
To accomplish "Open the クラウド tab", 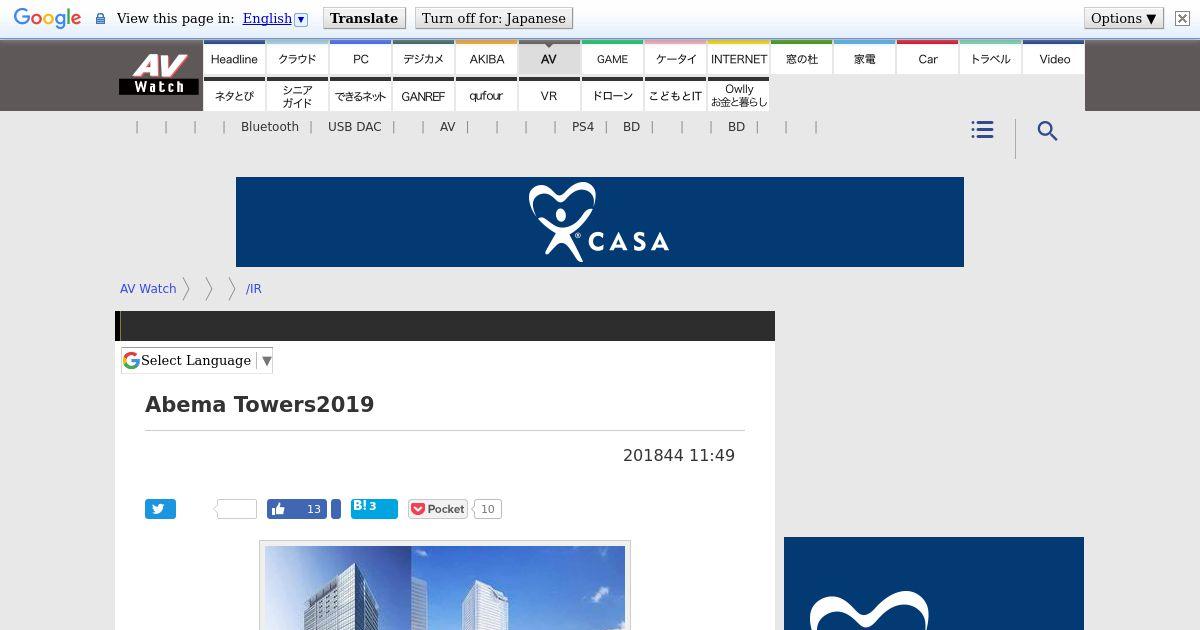I will pyautogui.click(x=297, y=58).
